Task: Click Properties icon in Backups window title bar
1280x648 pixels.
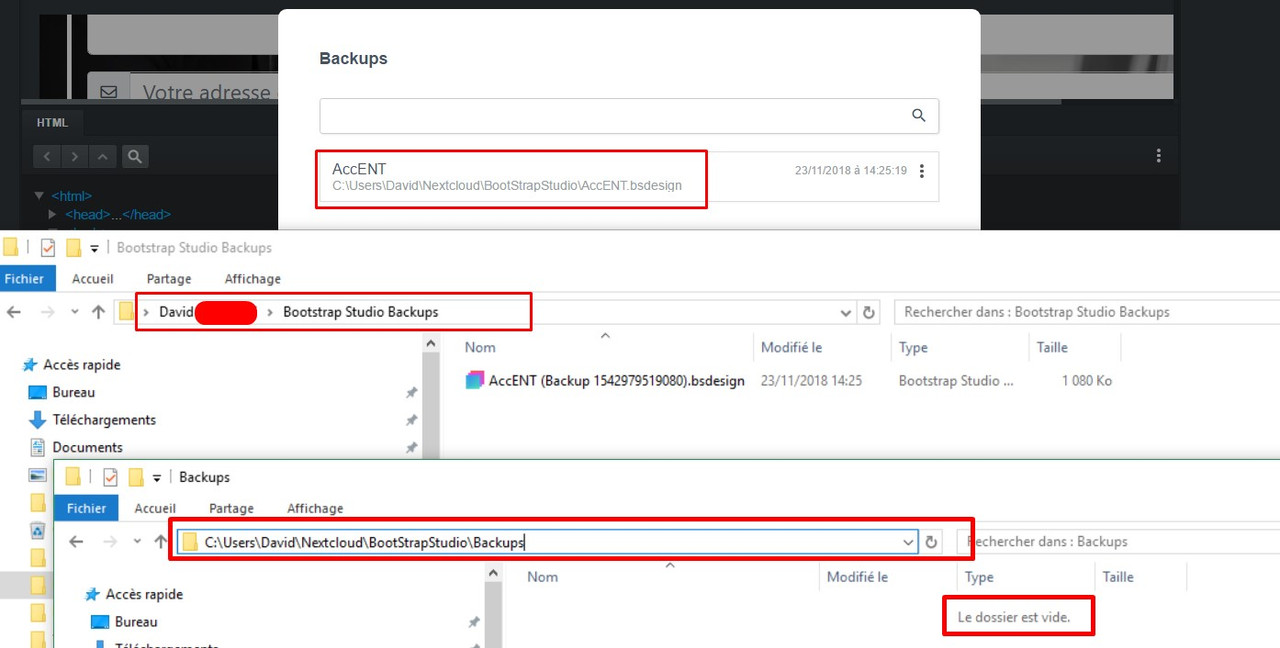Action: click(x=110, y=477)
